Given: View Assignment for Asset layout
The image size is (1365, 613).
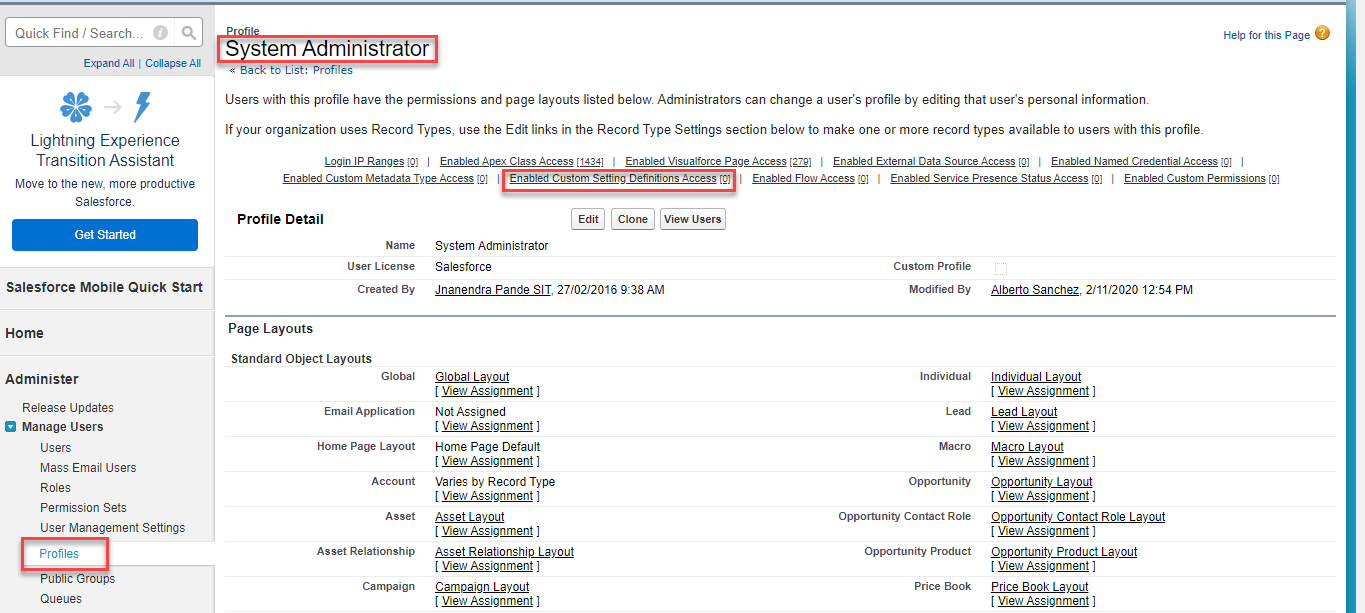Looking at the screenshot, I should [x=487, y=531].
